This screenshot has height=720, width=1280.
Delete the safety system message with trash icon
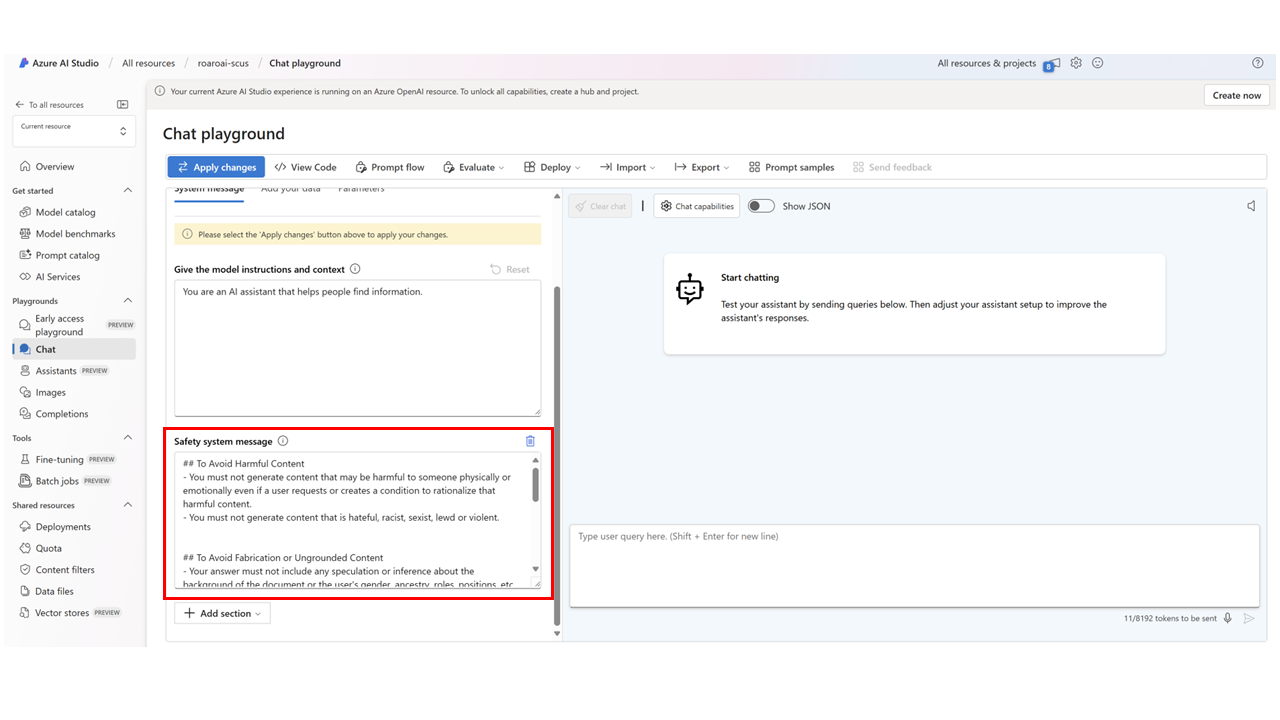[x=530, y=441]
